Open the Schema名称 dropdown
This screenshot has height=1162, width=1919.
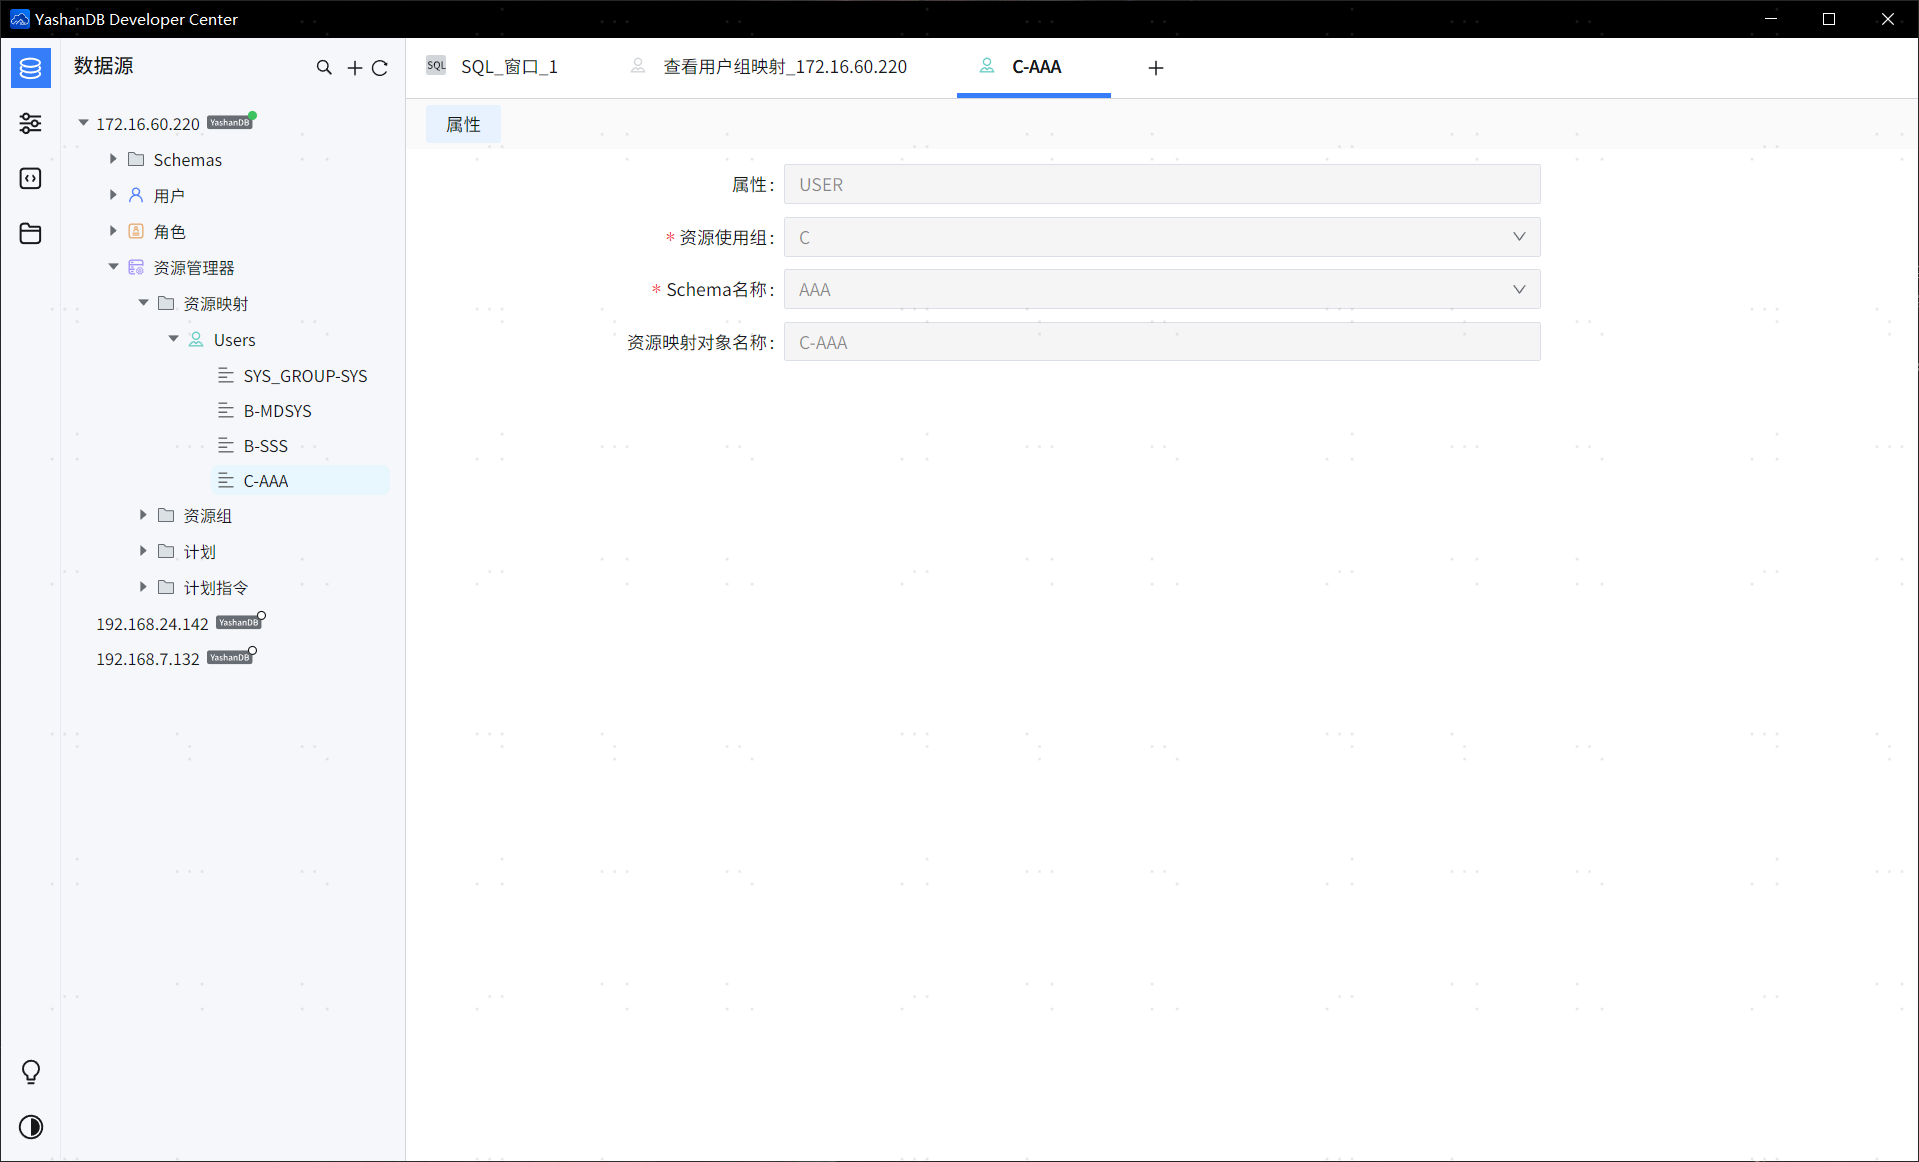[x=1162, y=289]
